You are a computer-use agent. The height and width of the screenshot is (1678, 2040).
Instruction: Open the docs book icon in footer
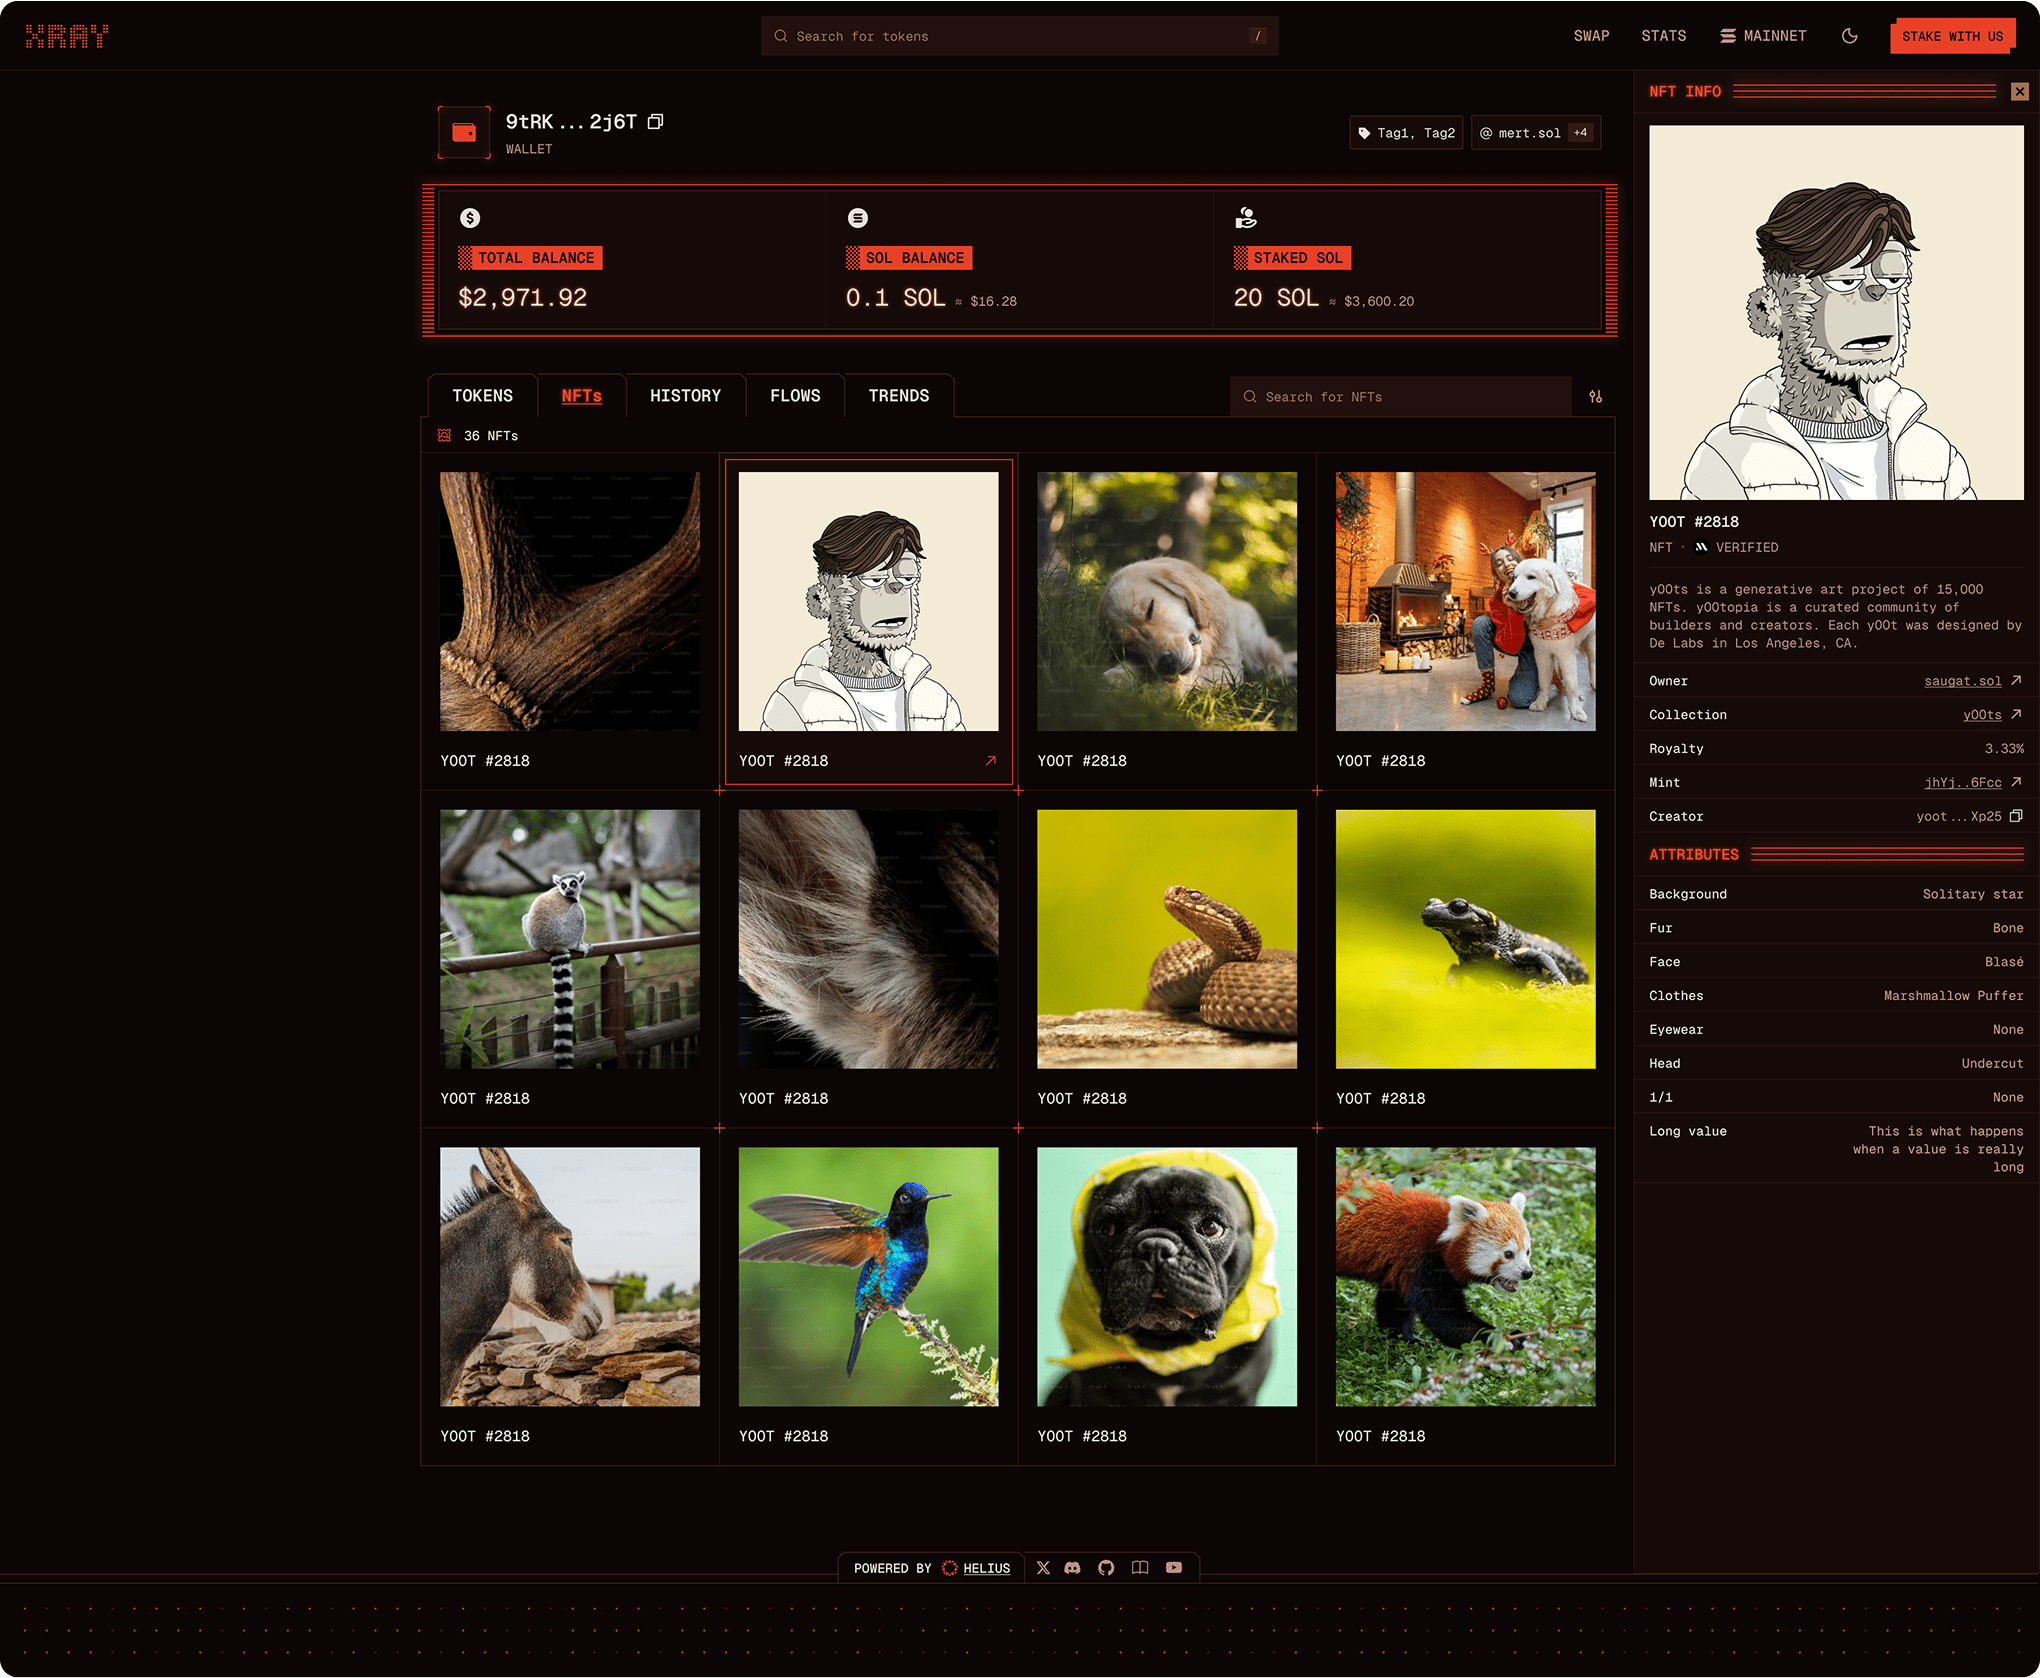tap(1140, 1567)
